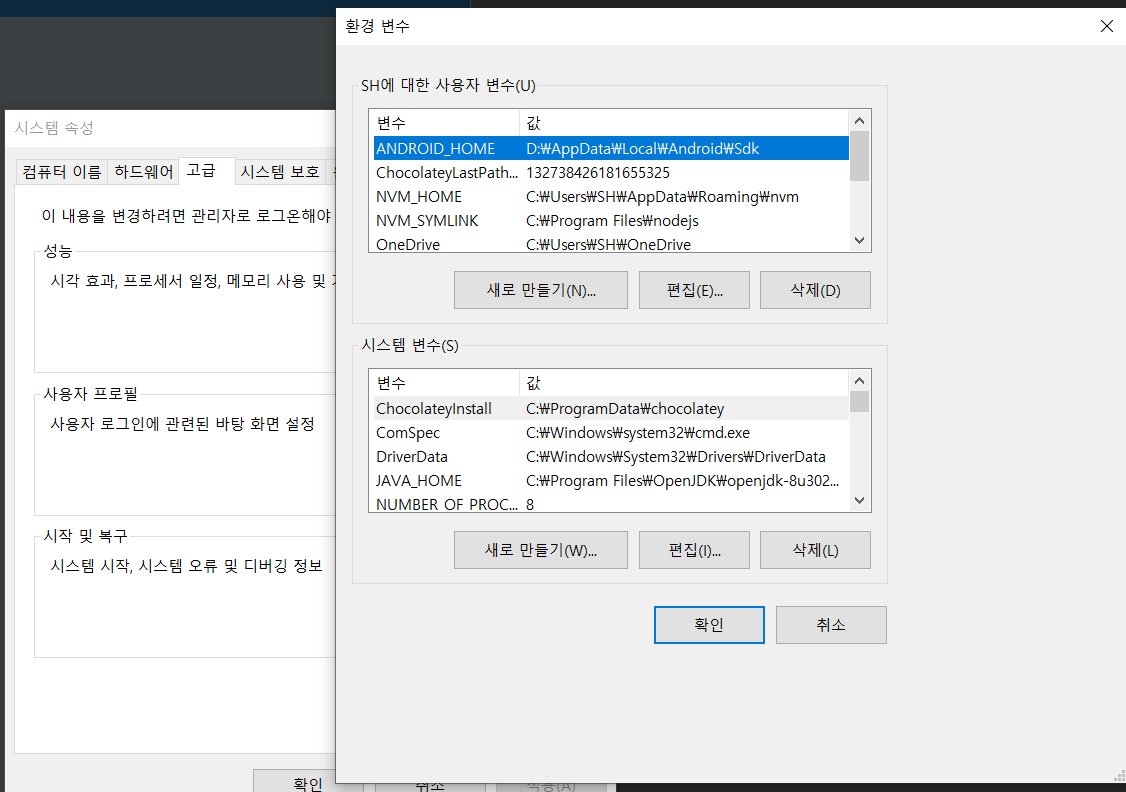Click the user variables 값 column header

click(684, 123)
